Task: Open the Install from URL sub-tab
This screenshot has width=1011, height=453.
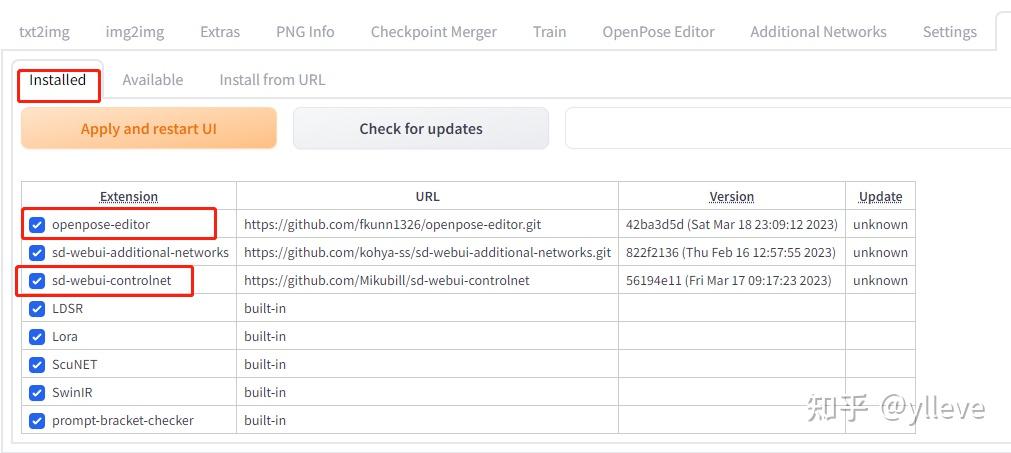Action: (x=272, y=79)
